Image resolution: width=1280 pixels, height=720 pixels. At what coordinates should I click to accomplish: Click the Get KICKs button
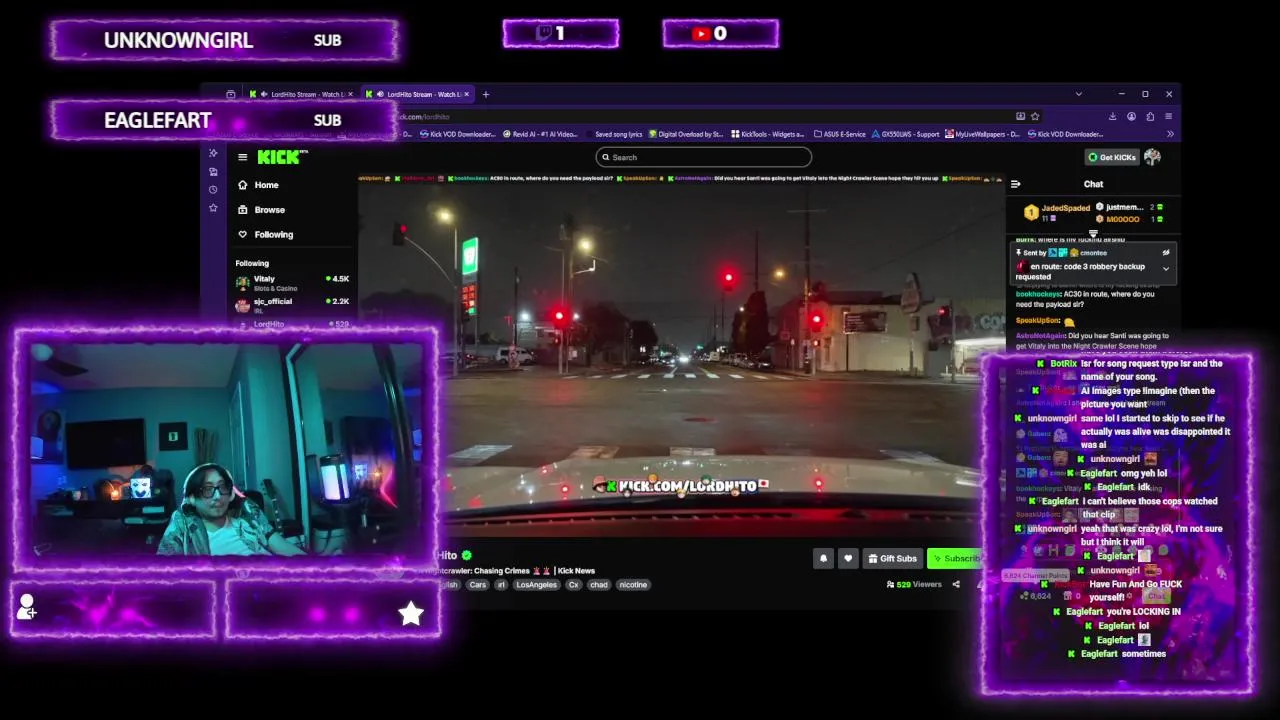coord(1112,157)
